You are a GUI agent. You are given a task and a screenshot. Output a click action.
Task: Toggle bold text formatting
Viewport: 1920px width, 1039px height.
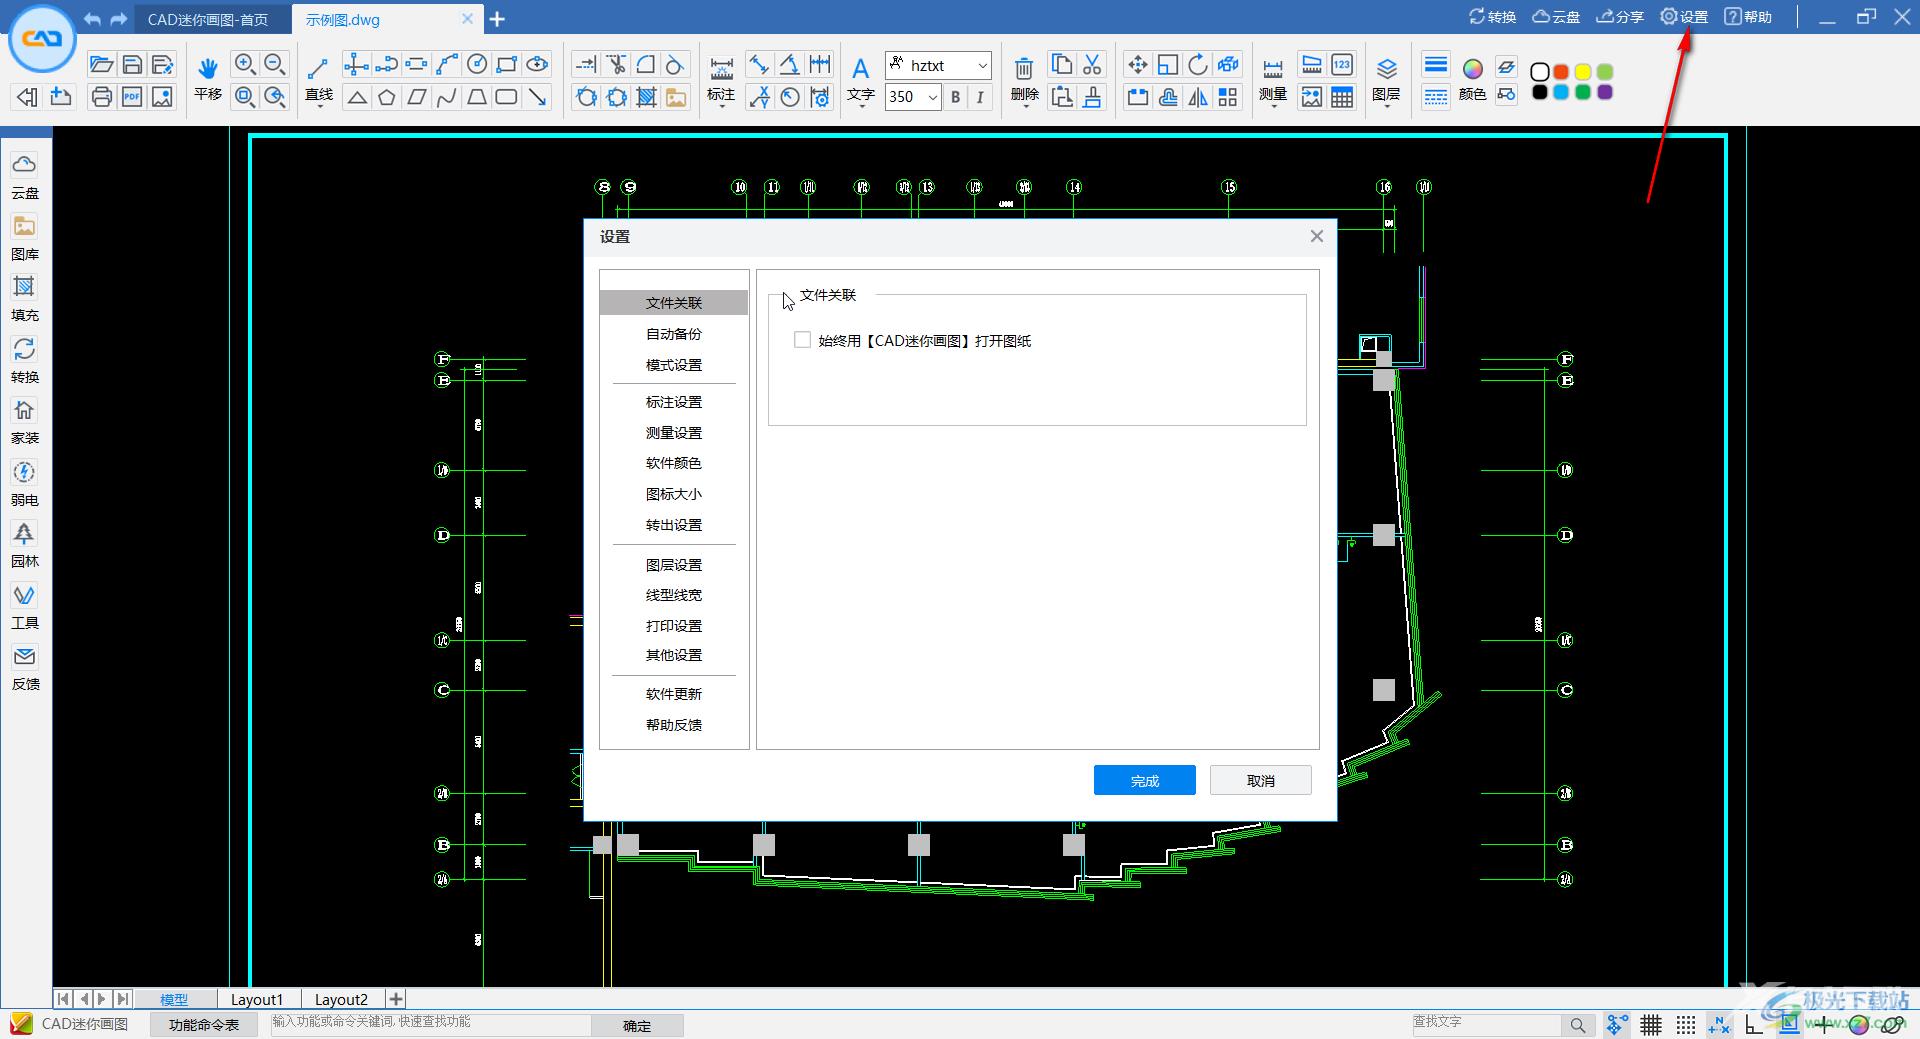click(955, 97)
